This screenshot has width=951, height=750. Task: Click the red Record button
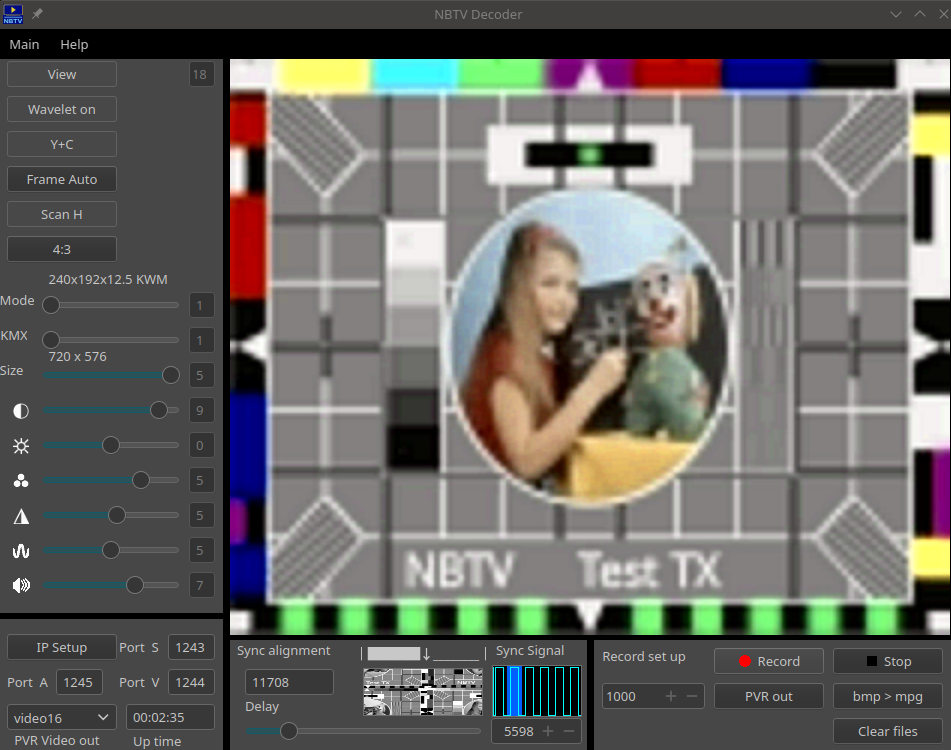click(x=768, y=661)
